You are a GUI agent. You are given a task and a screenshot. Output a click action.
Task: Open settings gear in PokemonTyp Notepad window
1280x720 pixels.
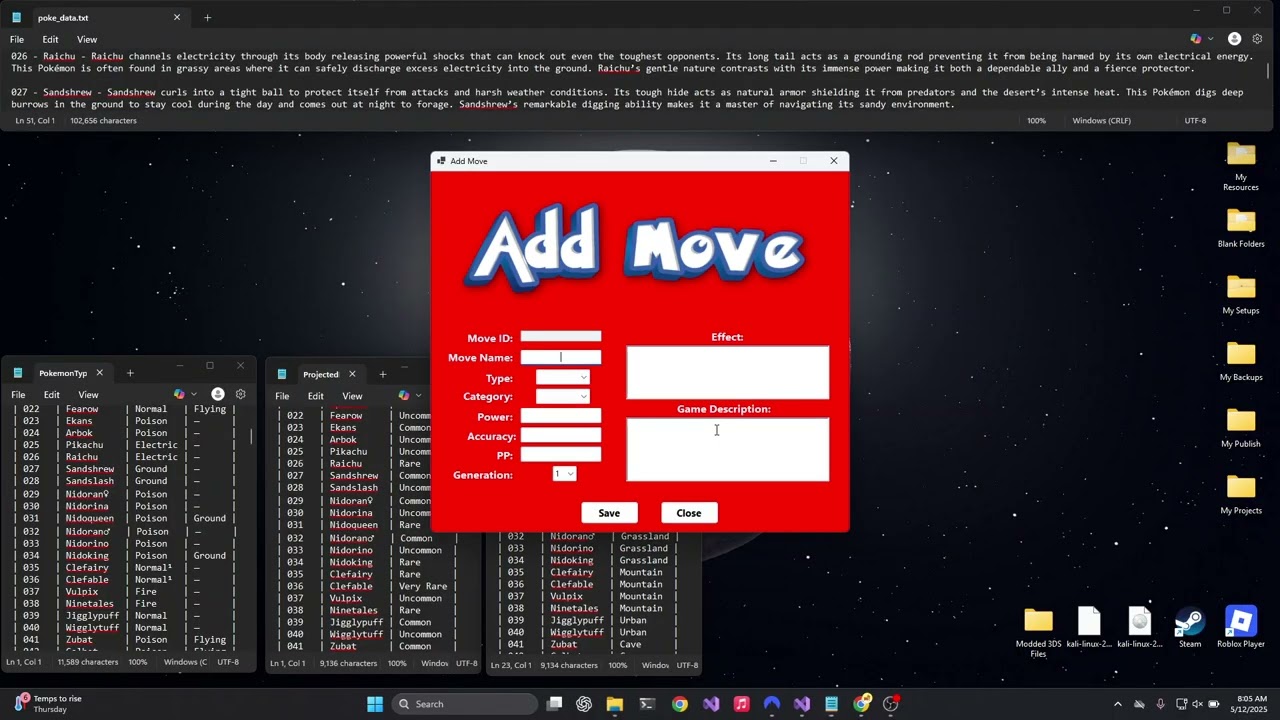(240, 394)
